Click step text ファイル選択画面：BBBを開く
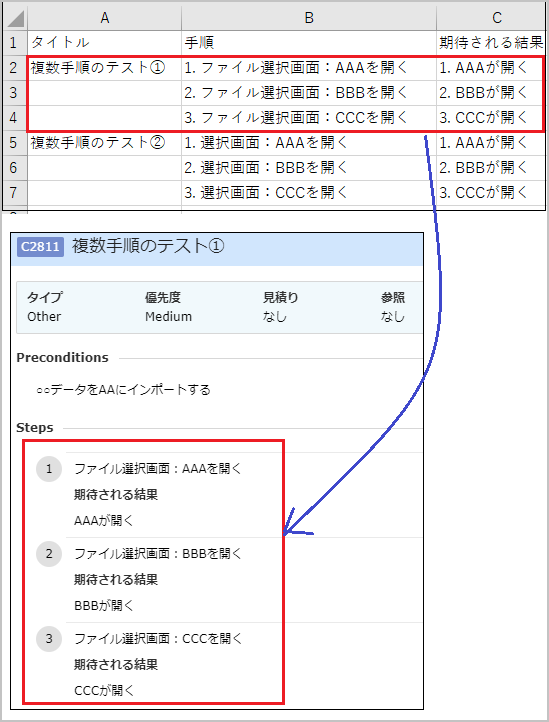 [x=158, y=553]
